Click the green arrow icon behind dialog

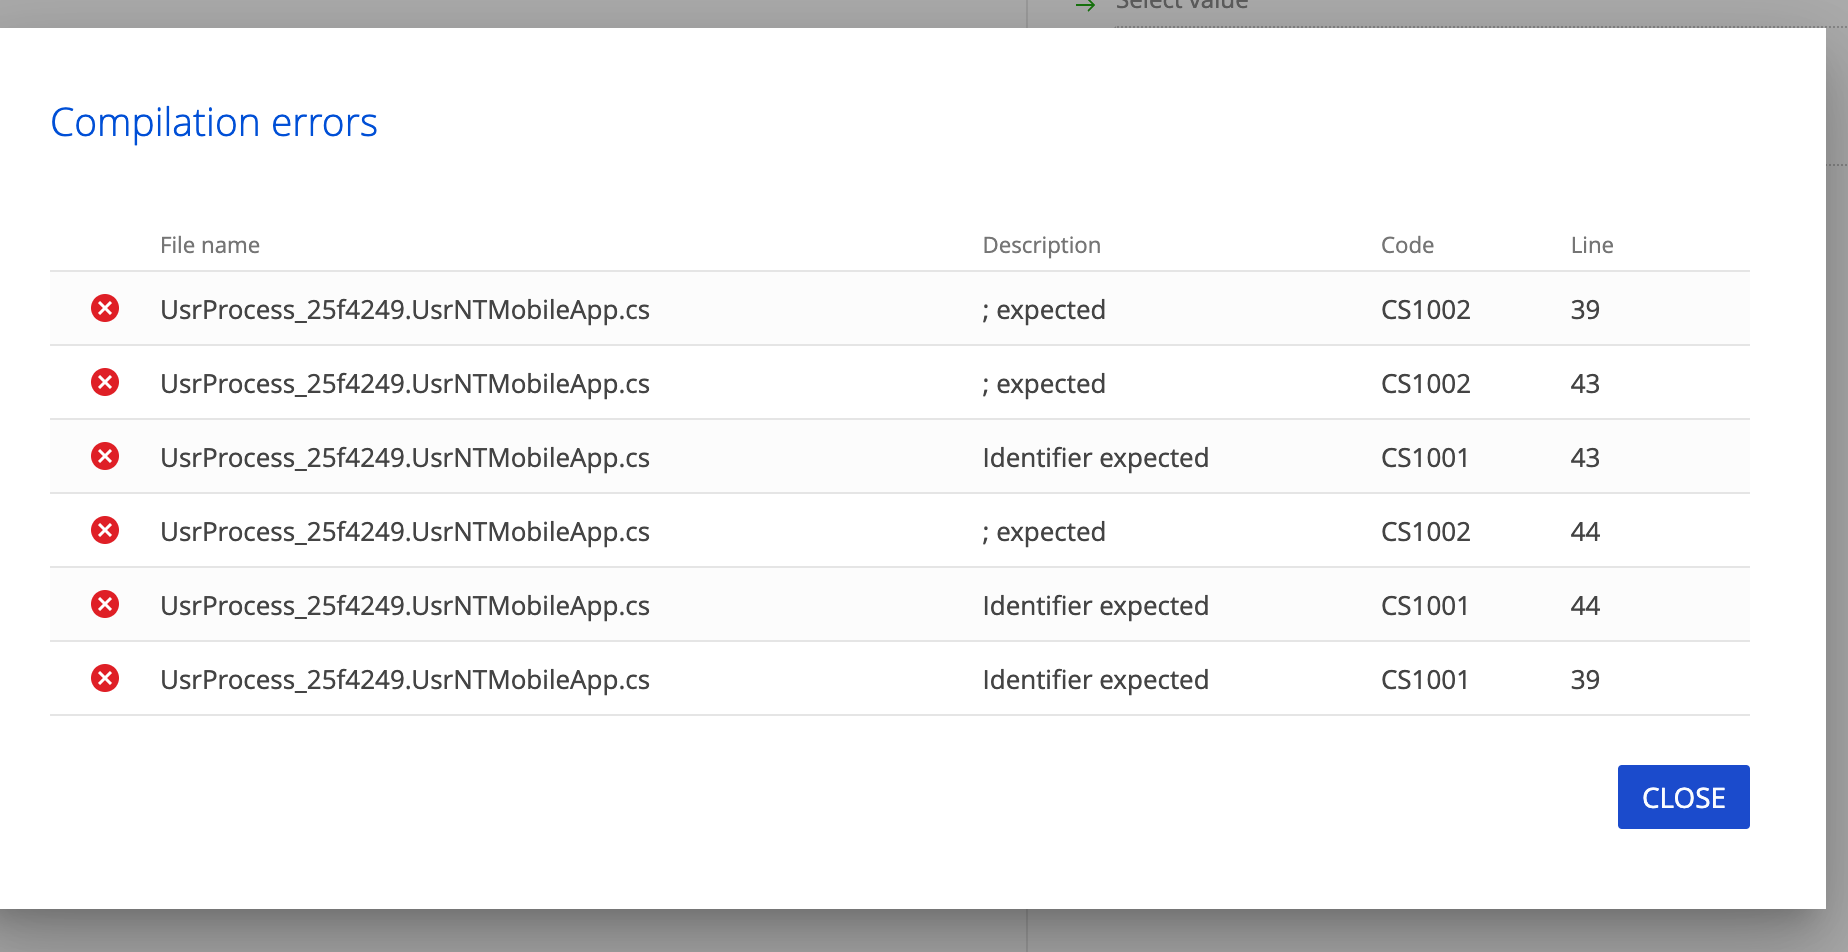click(1086, 6)
